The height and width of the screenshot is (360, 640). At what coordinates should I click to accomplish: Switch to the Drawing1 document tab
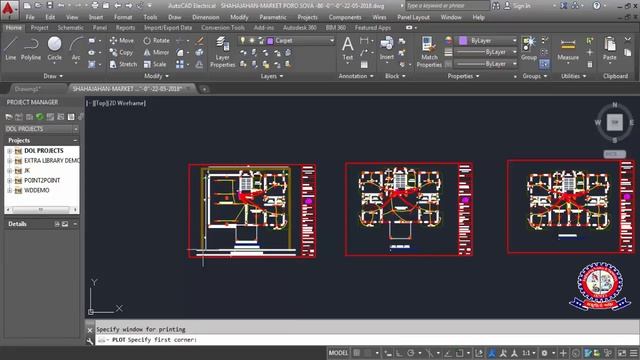[x=28, y=89]
